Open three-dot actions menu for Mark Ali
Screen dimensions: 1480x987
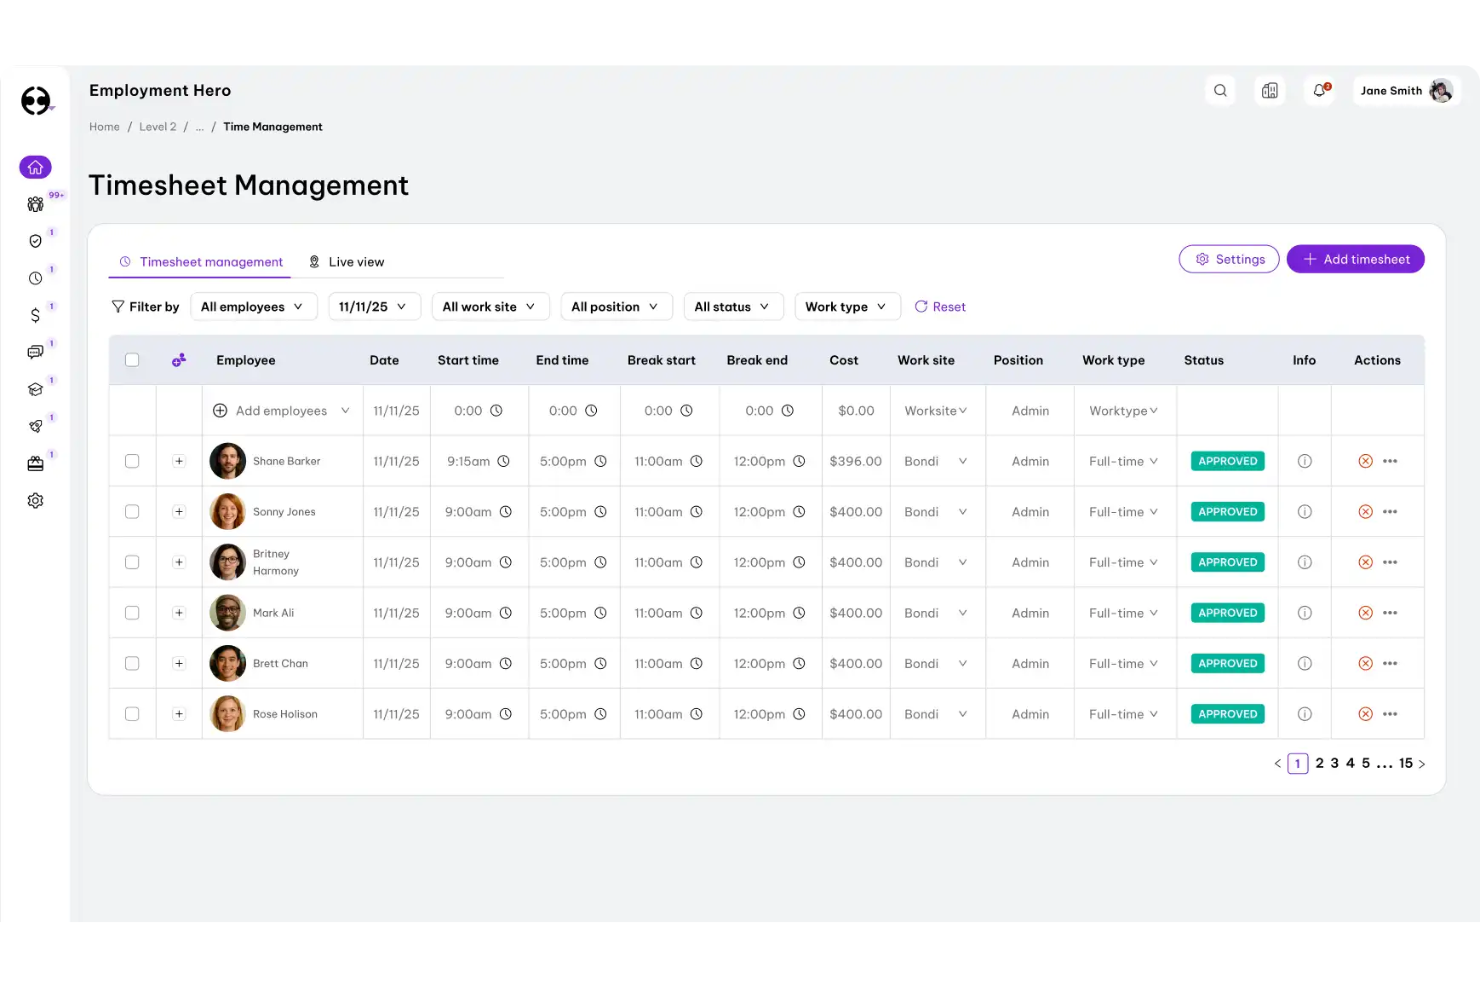pos(1390,613)
